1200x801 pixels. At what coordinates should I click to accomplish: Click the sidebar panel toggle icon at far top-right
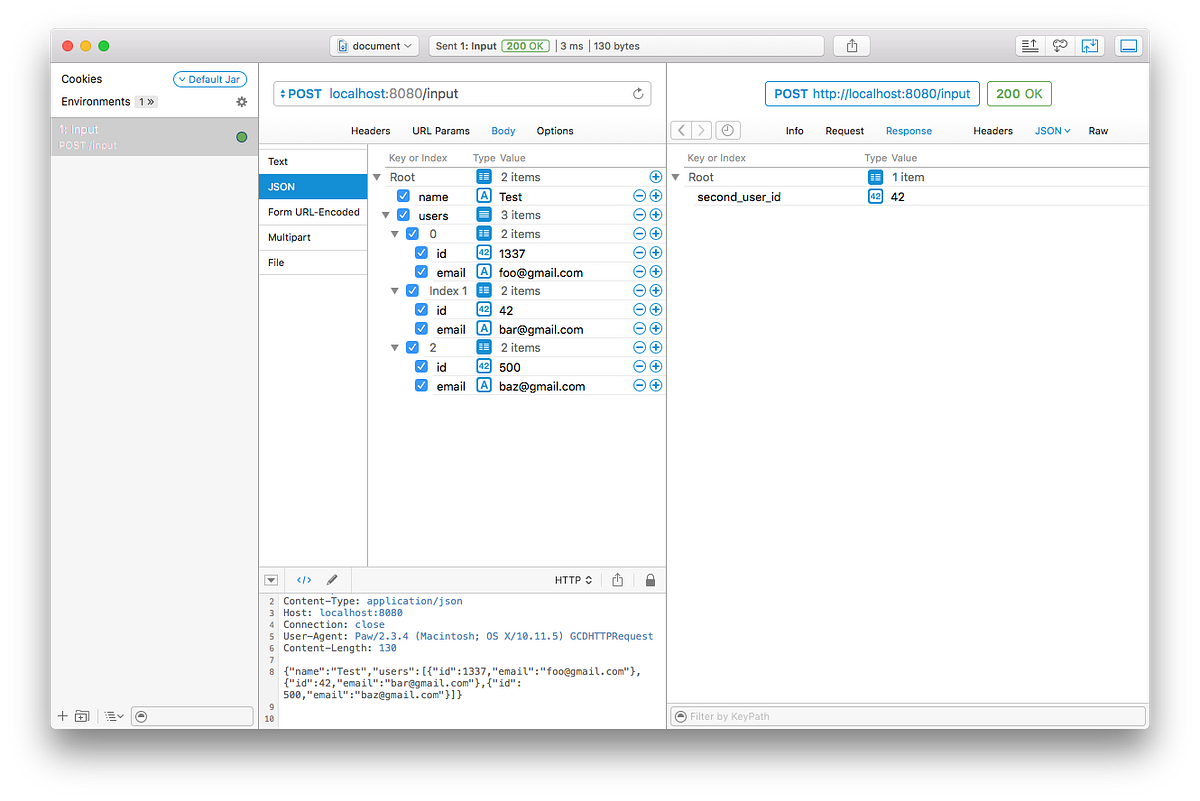point(1128,46)
